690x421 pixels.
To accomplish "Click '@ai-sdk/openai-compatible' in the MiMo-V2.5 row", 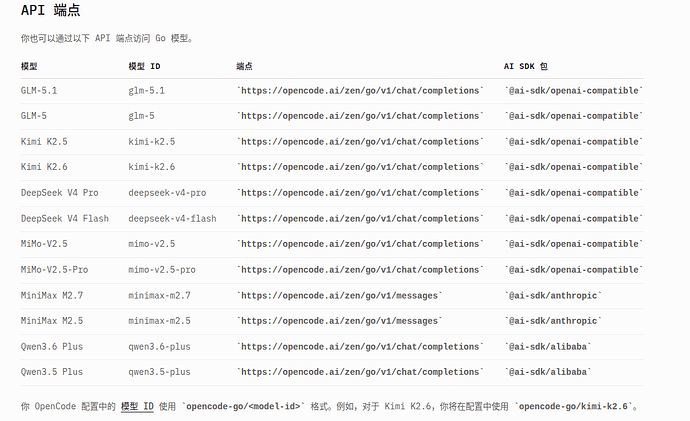I will pos(574,244).
